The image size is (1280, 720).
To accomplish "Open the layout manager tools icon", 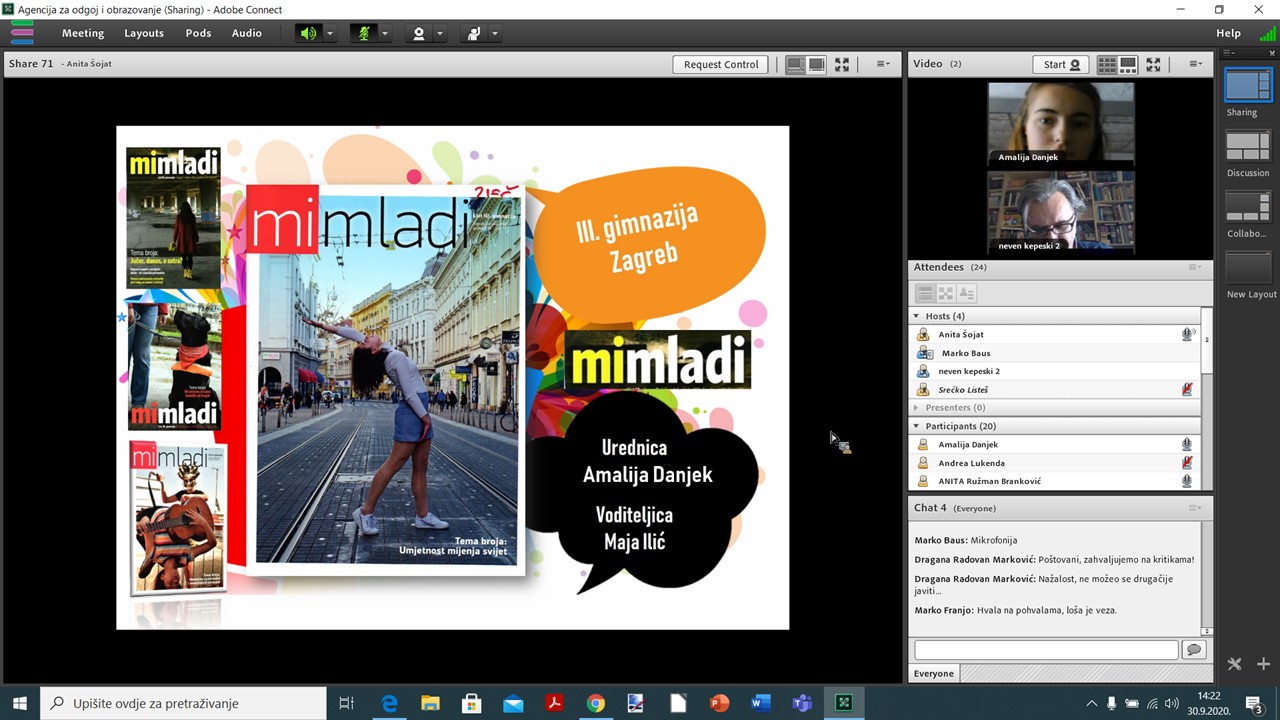I will point(1234,664).
